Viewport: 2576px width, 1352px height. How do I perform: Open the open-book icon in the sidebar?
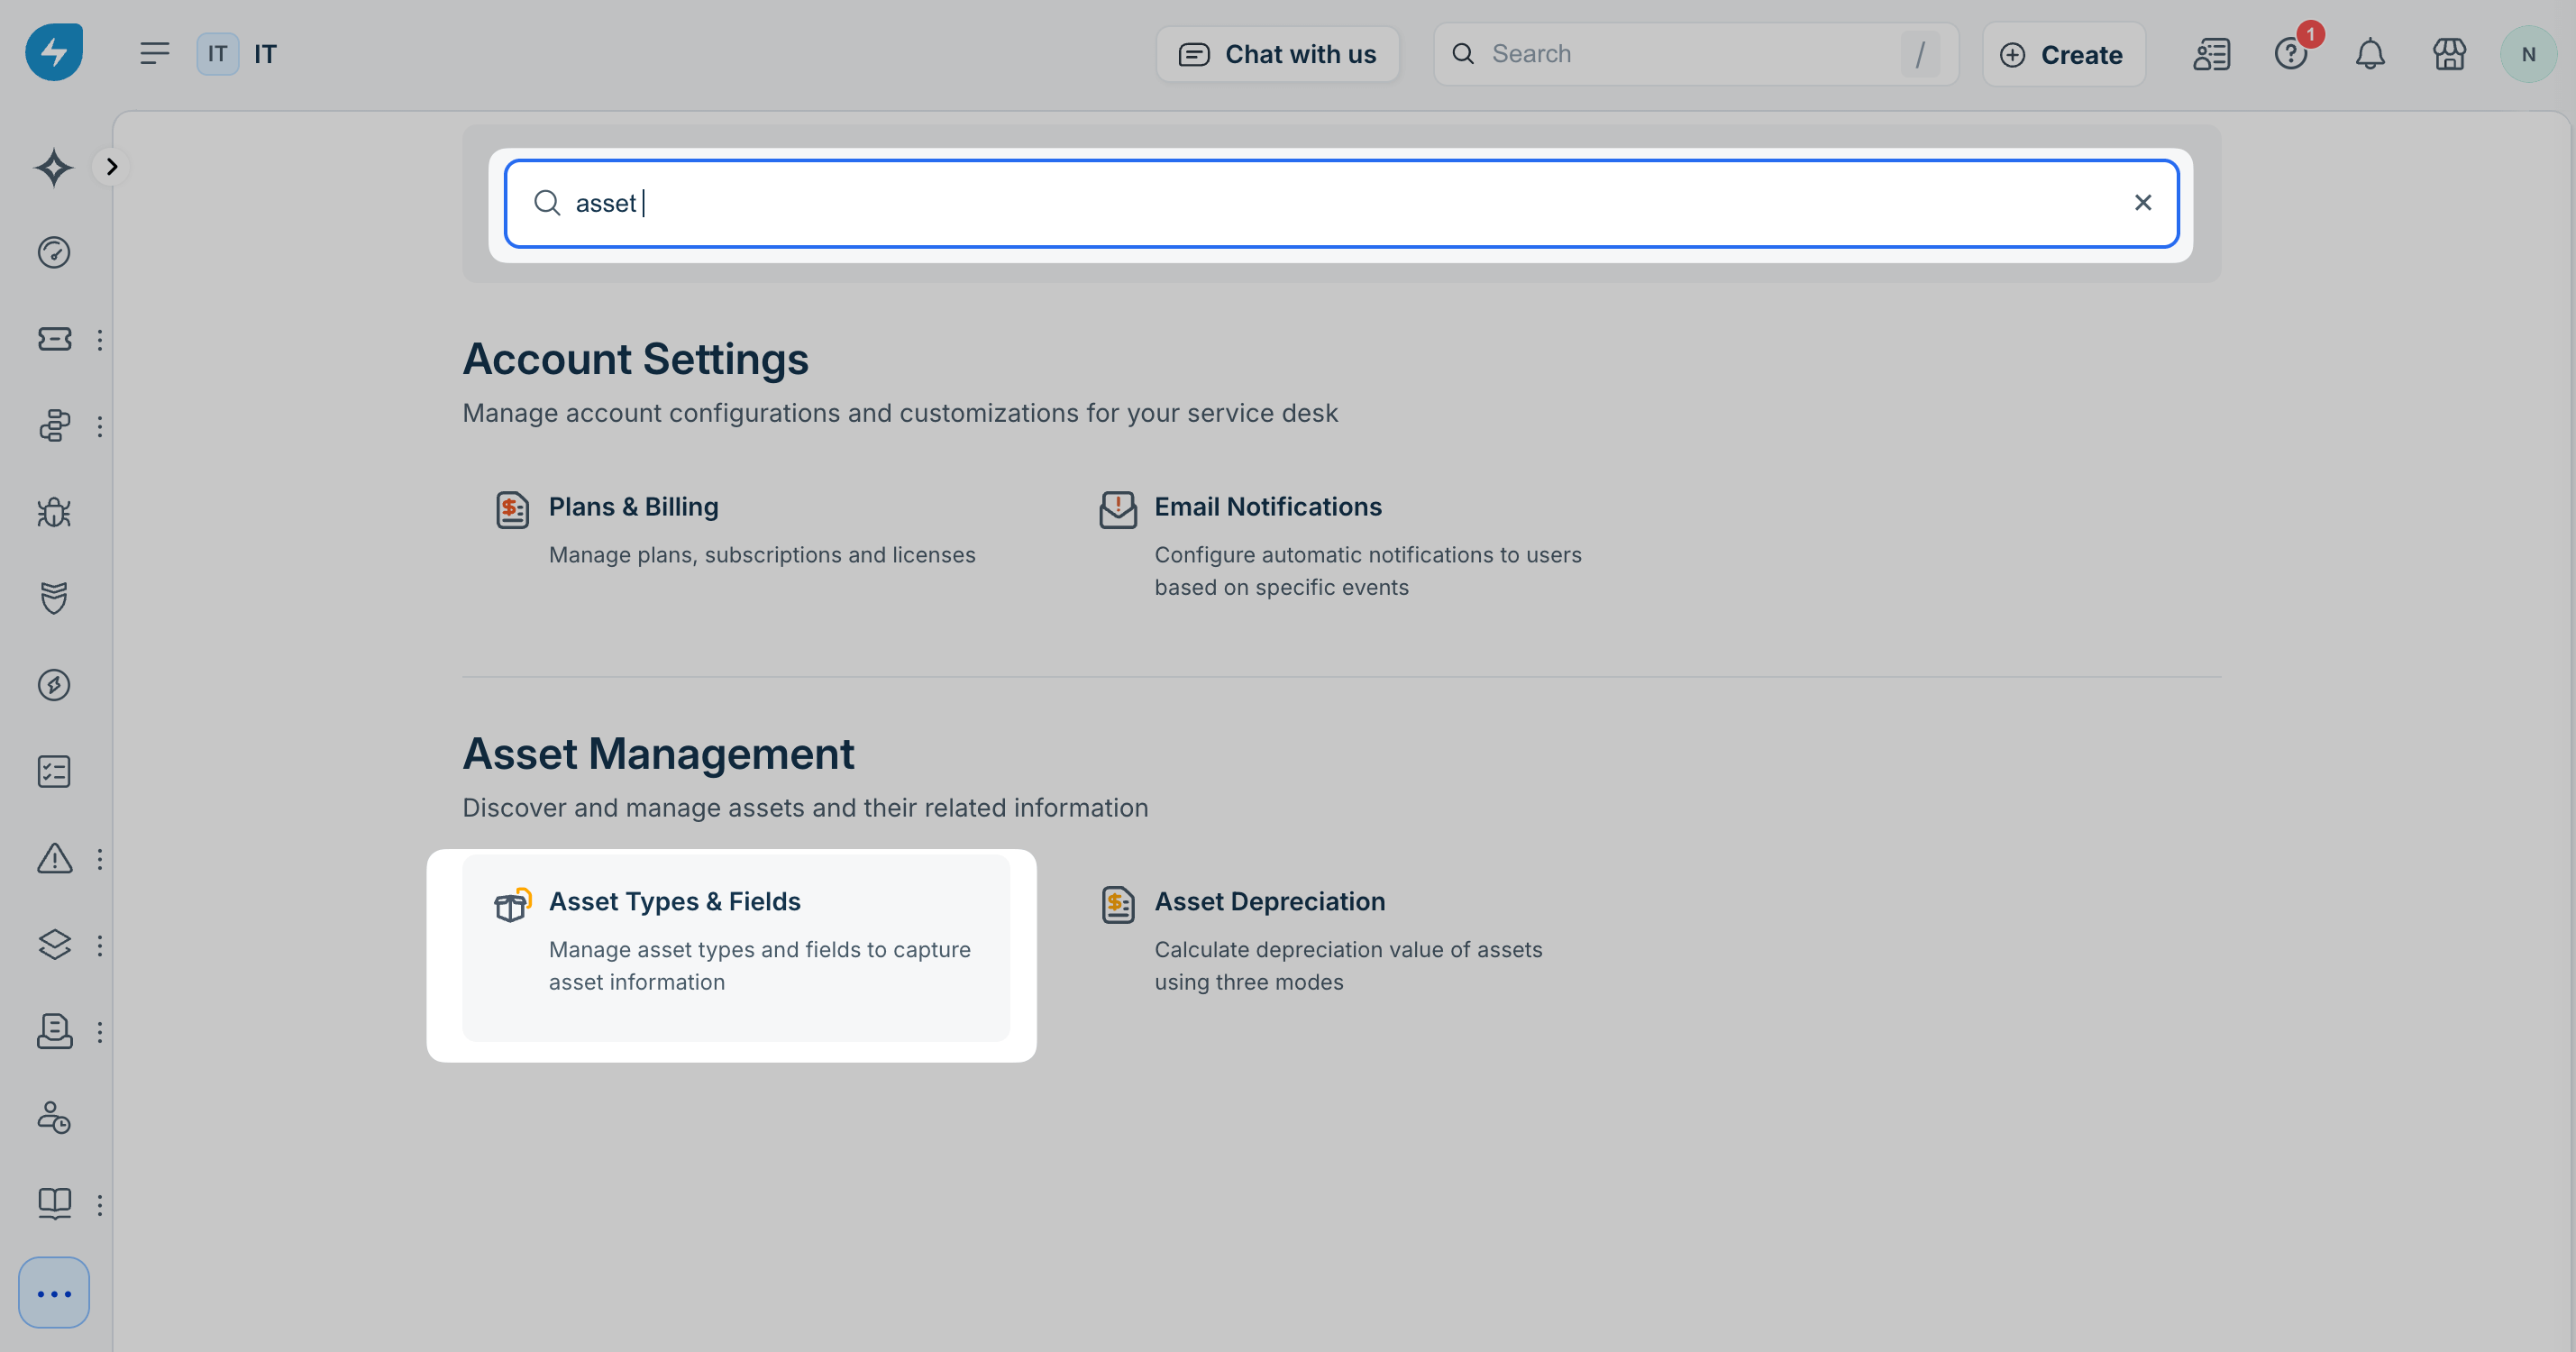[54, 1204]
